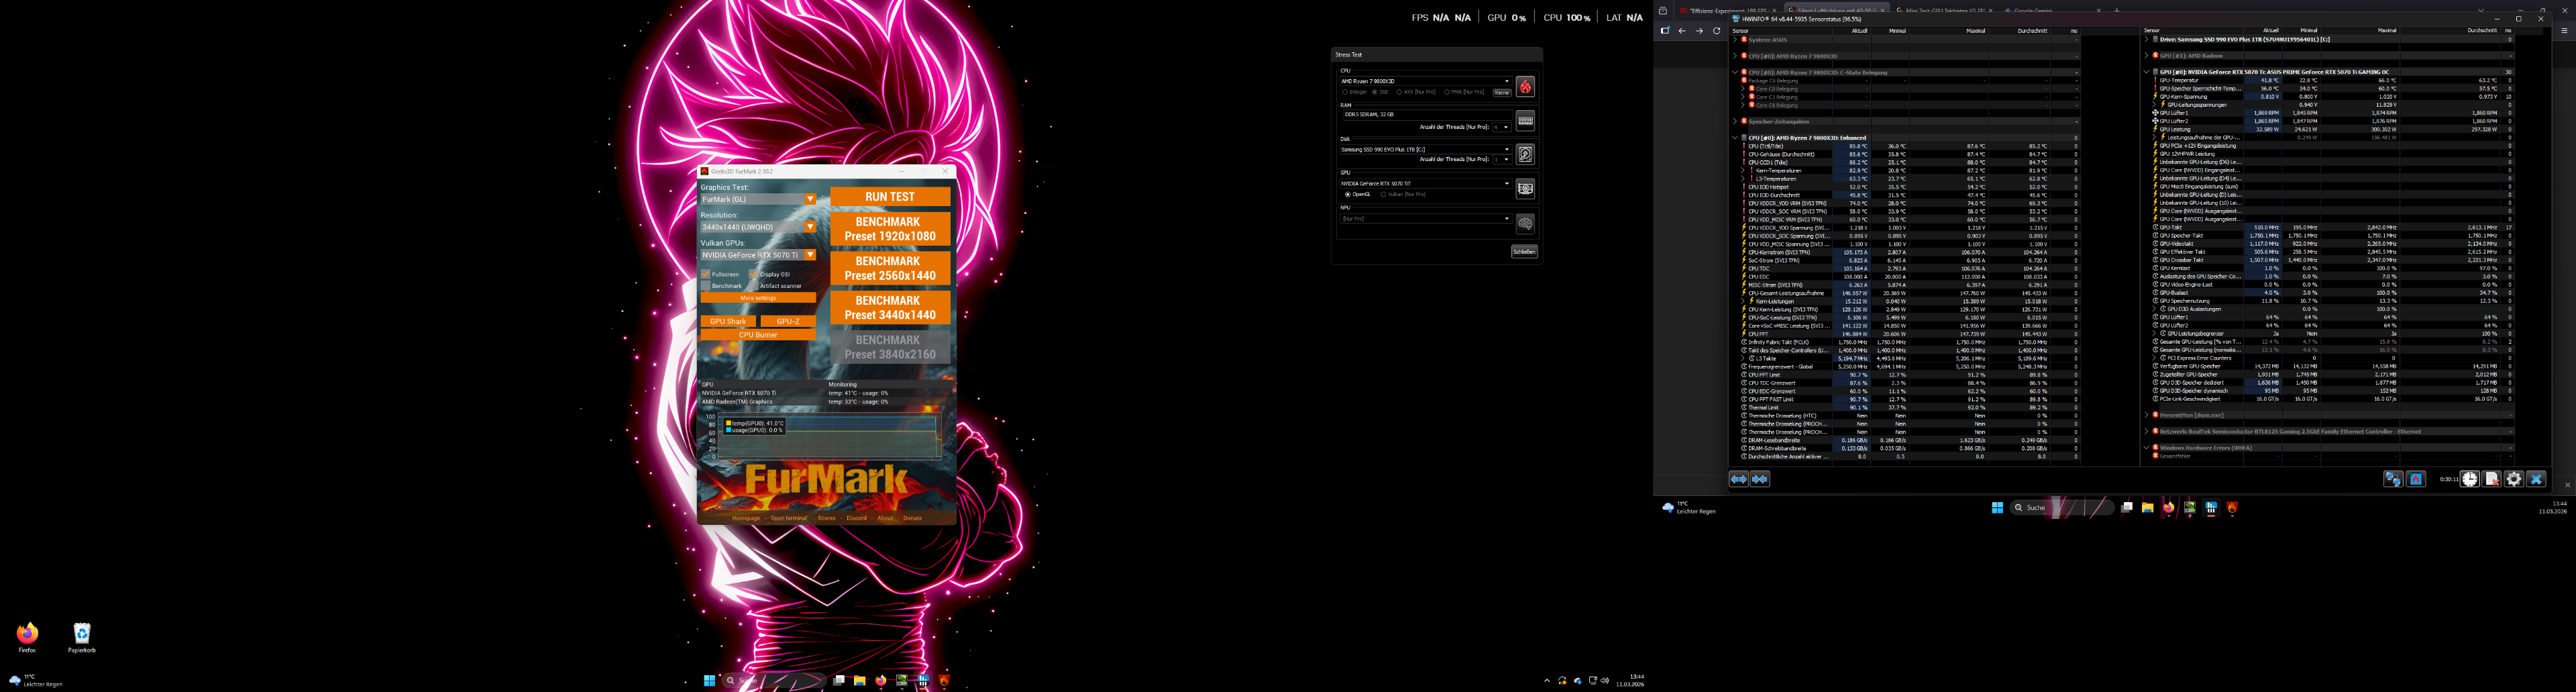Open Windows Start on the left monitor taskbar
This screenshot has width=2576, height=692.
click(710, 681)
